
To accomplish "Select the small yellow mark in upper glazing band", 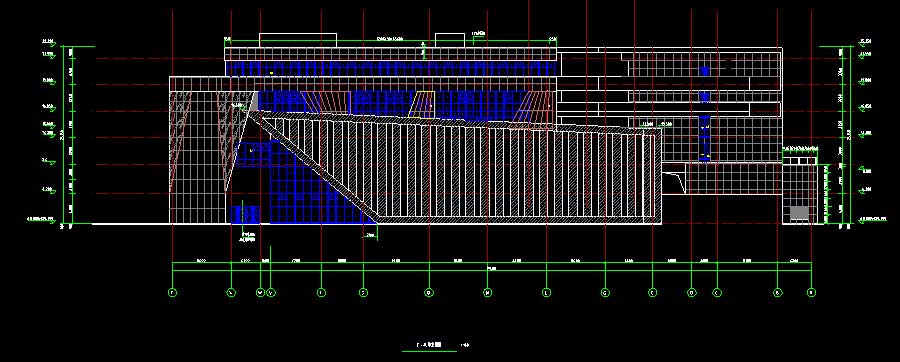I will pyautogui.click(x=271, y=73).
